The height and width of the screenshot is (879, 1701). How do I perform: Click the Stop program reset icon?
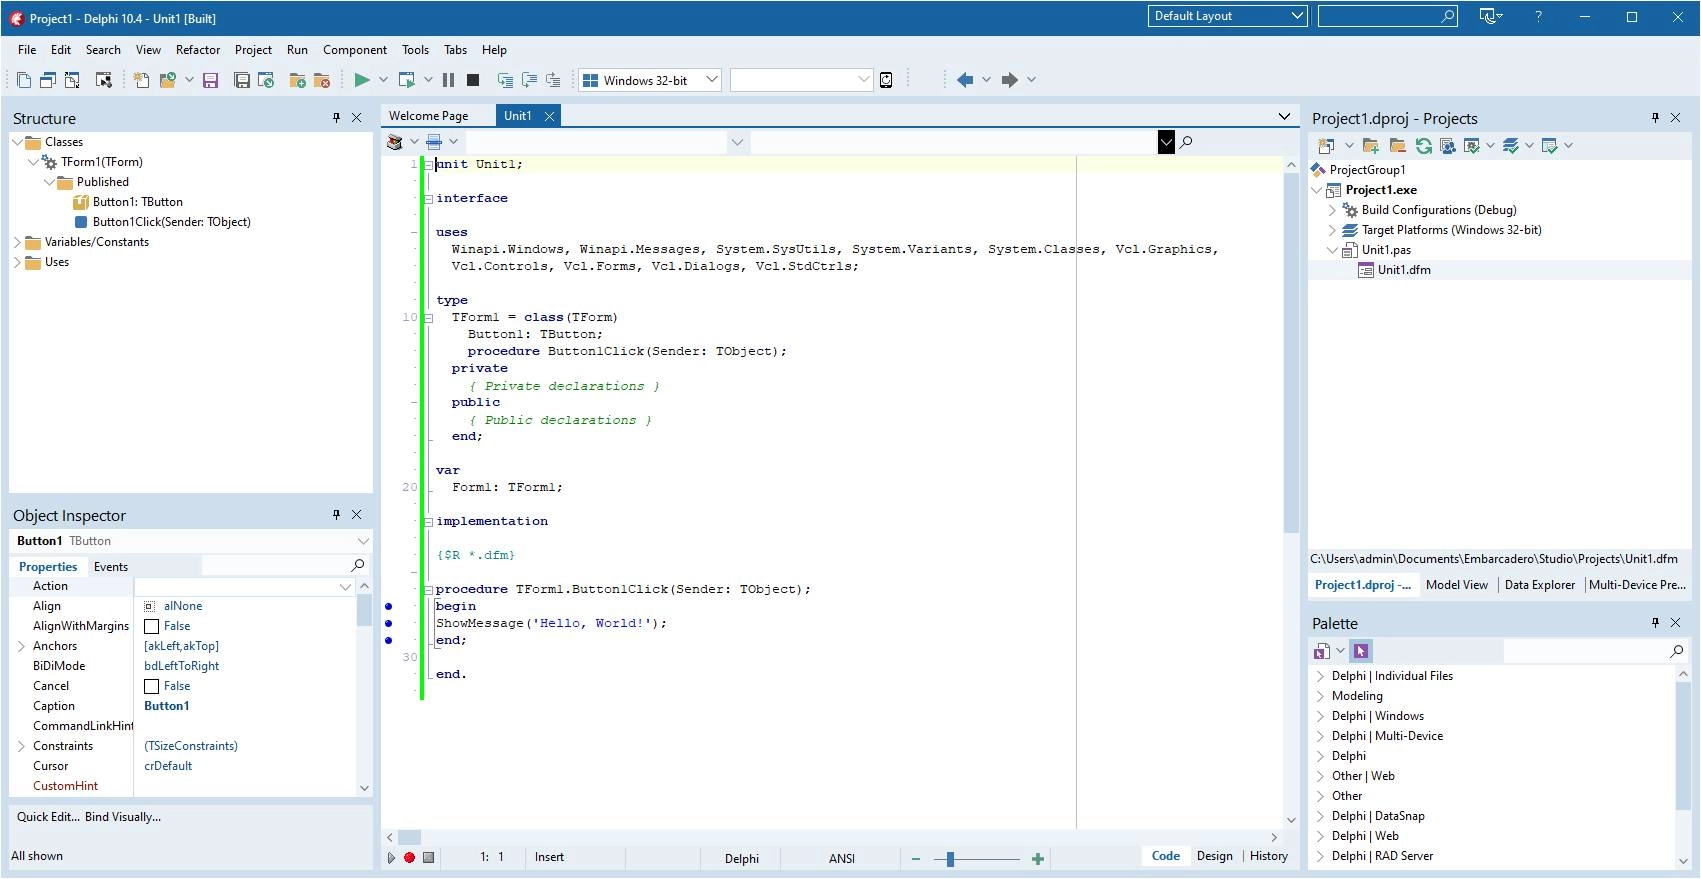click(x=473, y=80)
